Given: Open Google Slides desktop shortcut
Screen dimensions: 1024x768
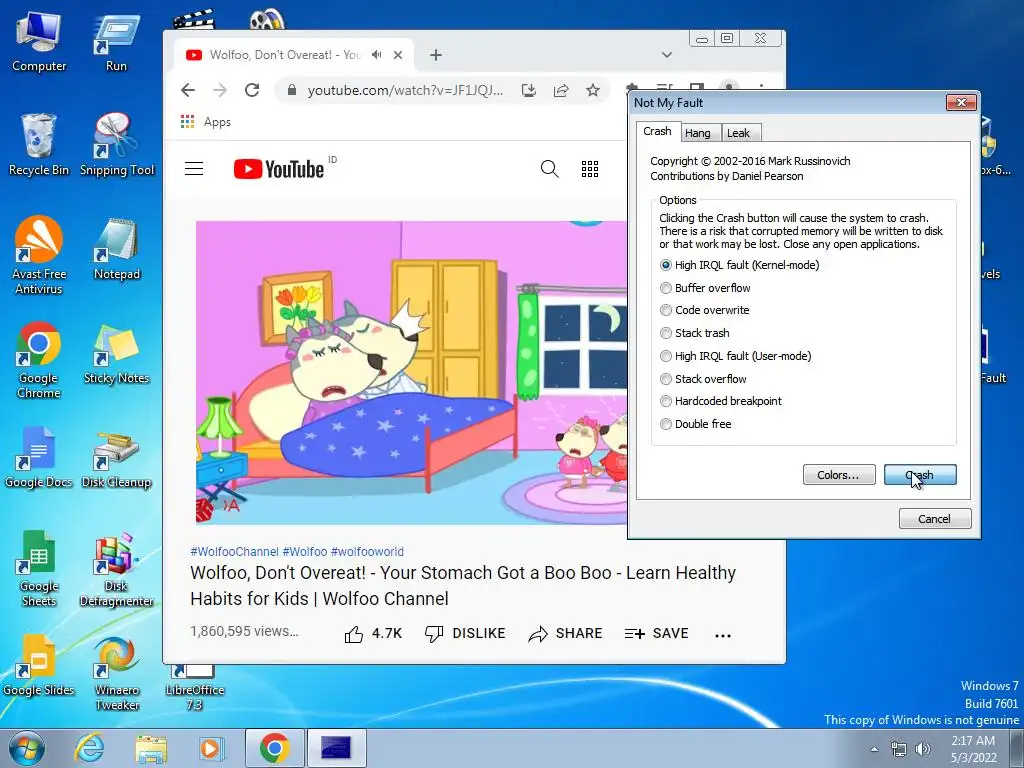Looking at the screenshot, I should [x=39, y=665].
